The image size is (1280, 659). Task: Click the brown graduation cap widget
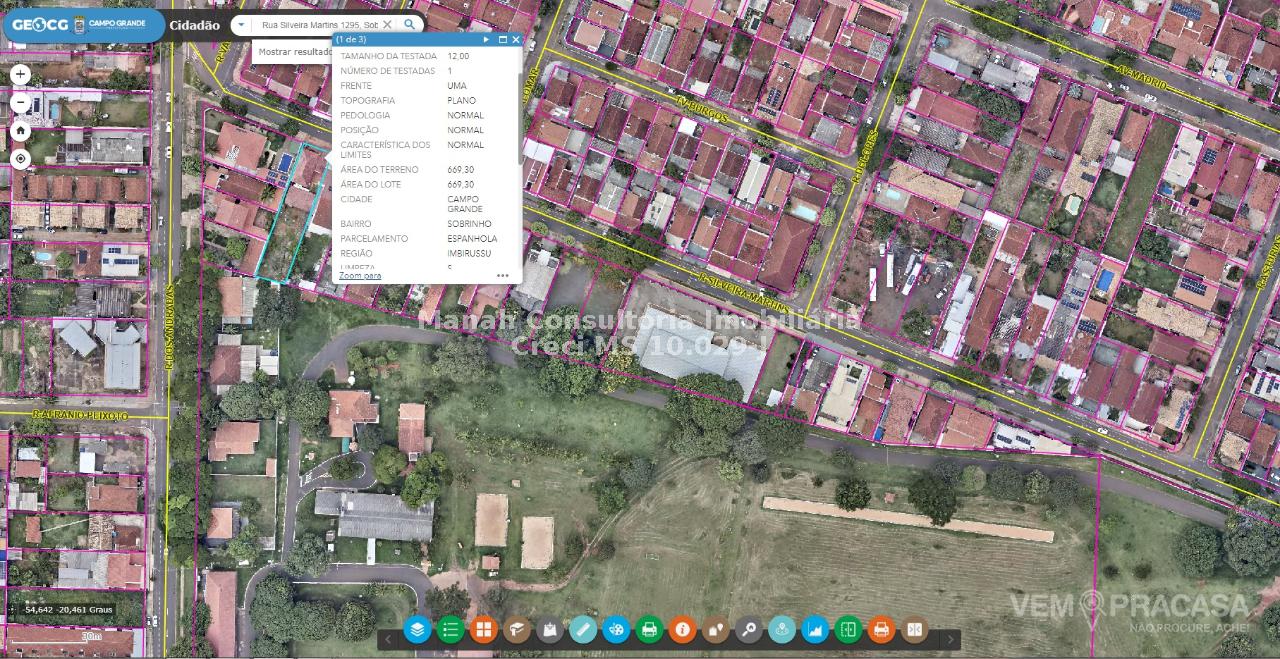tap(517, 629)
